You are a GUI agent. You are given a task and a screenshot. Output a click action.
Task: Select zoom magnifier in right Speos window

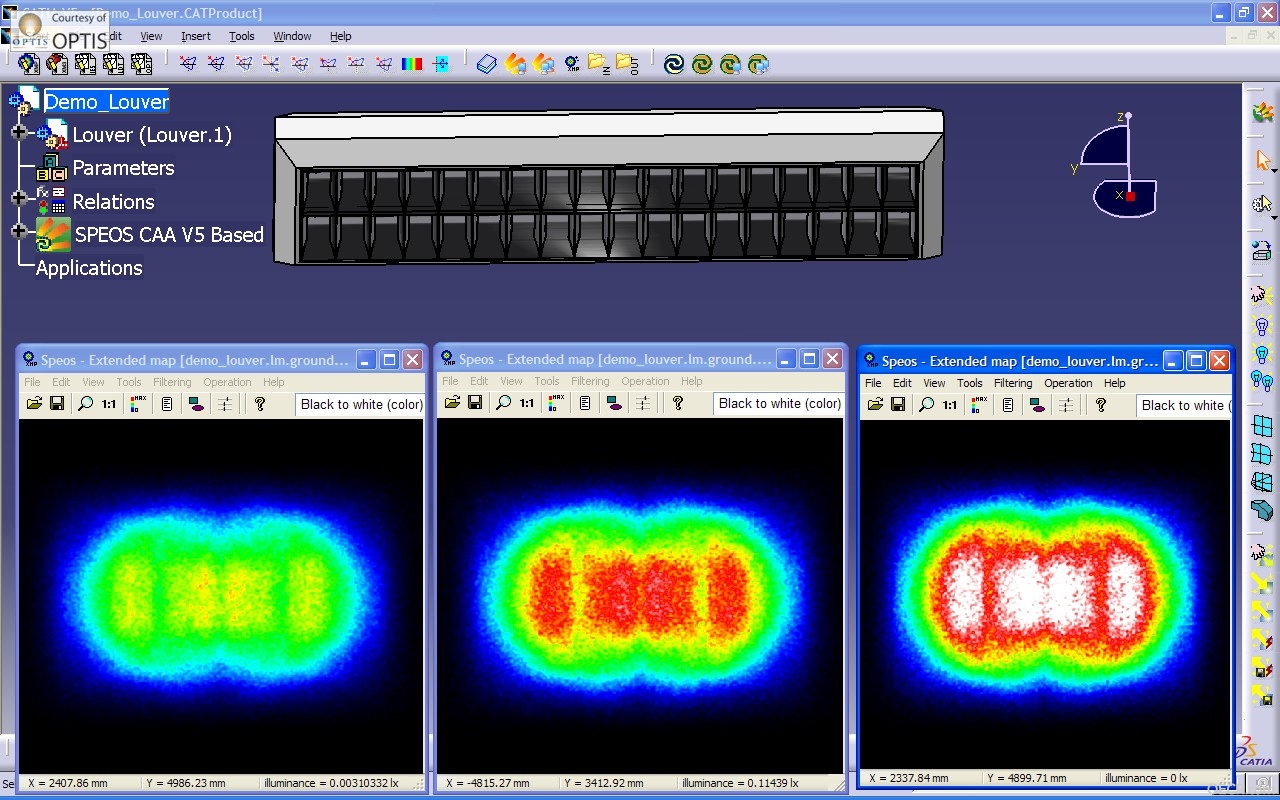pos(926,405)
